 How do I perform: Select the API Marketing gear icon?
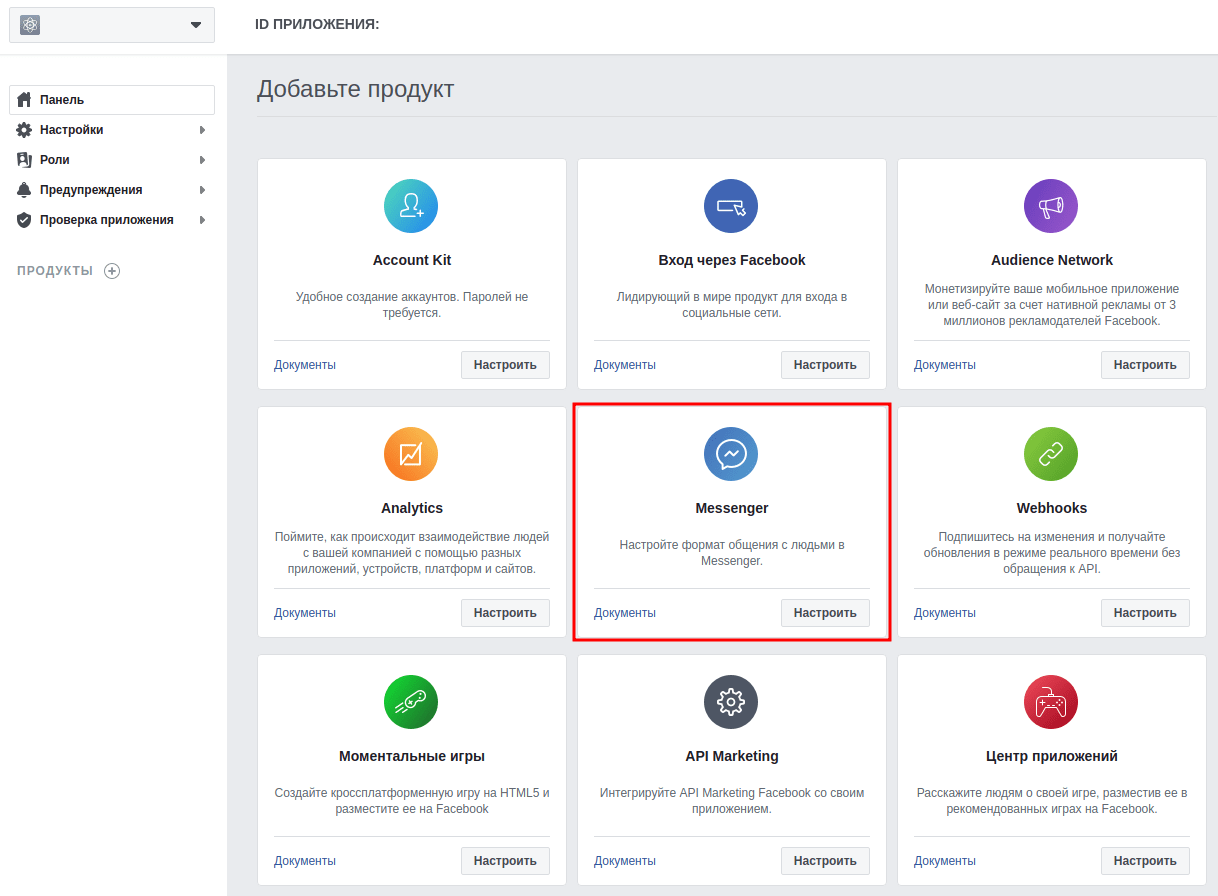tap(731, 701)
